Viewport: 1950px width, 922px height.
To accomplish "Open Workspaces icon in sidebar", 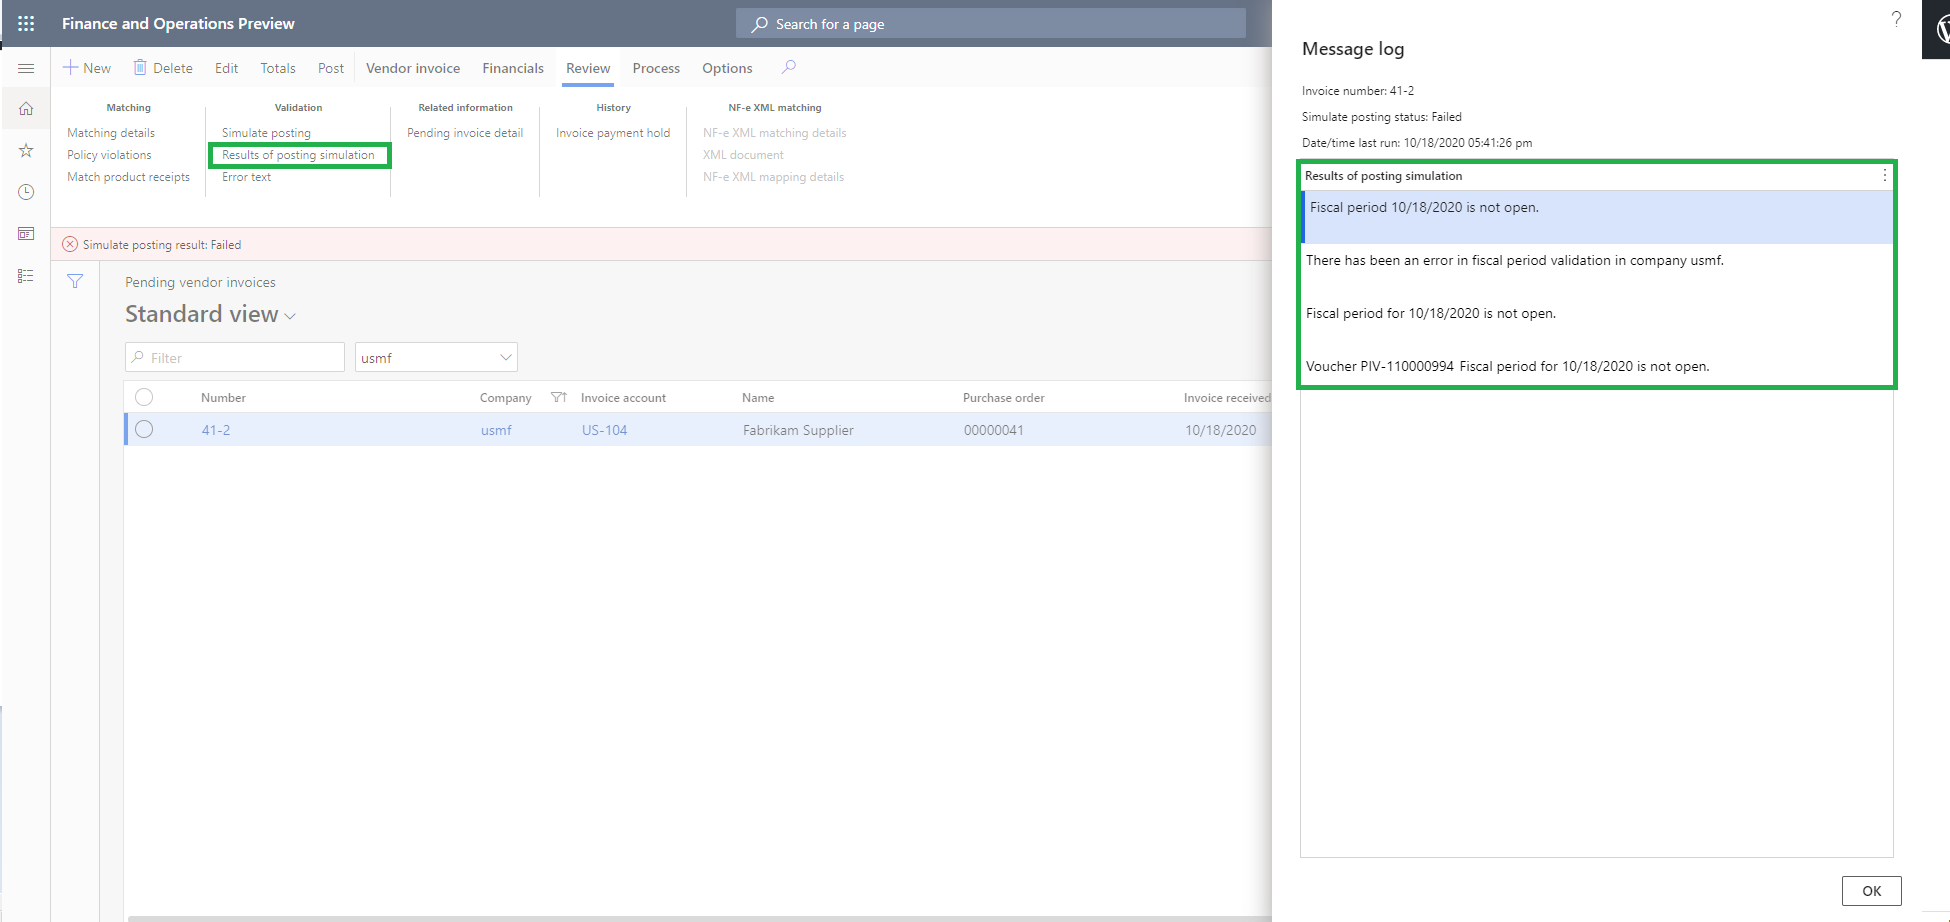I will pos(26,234).
